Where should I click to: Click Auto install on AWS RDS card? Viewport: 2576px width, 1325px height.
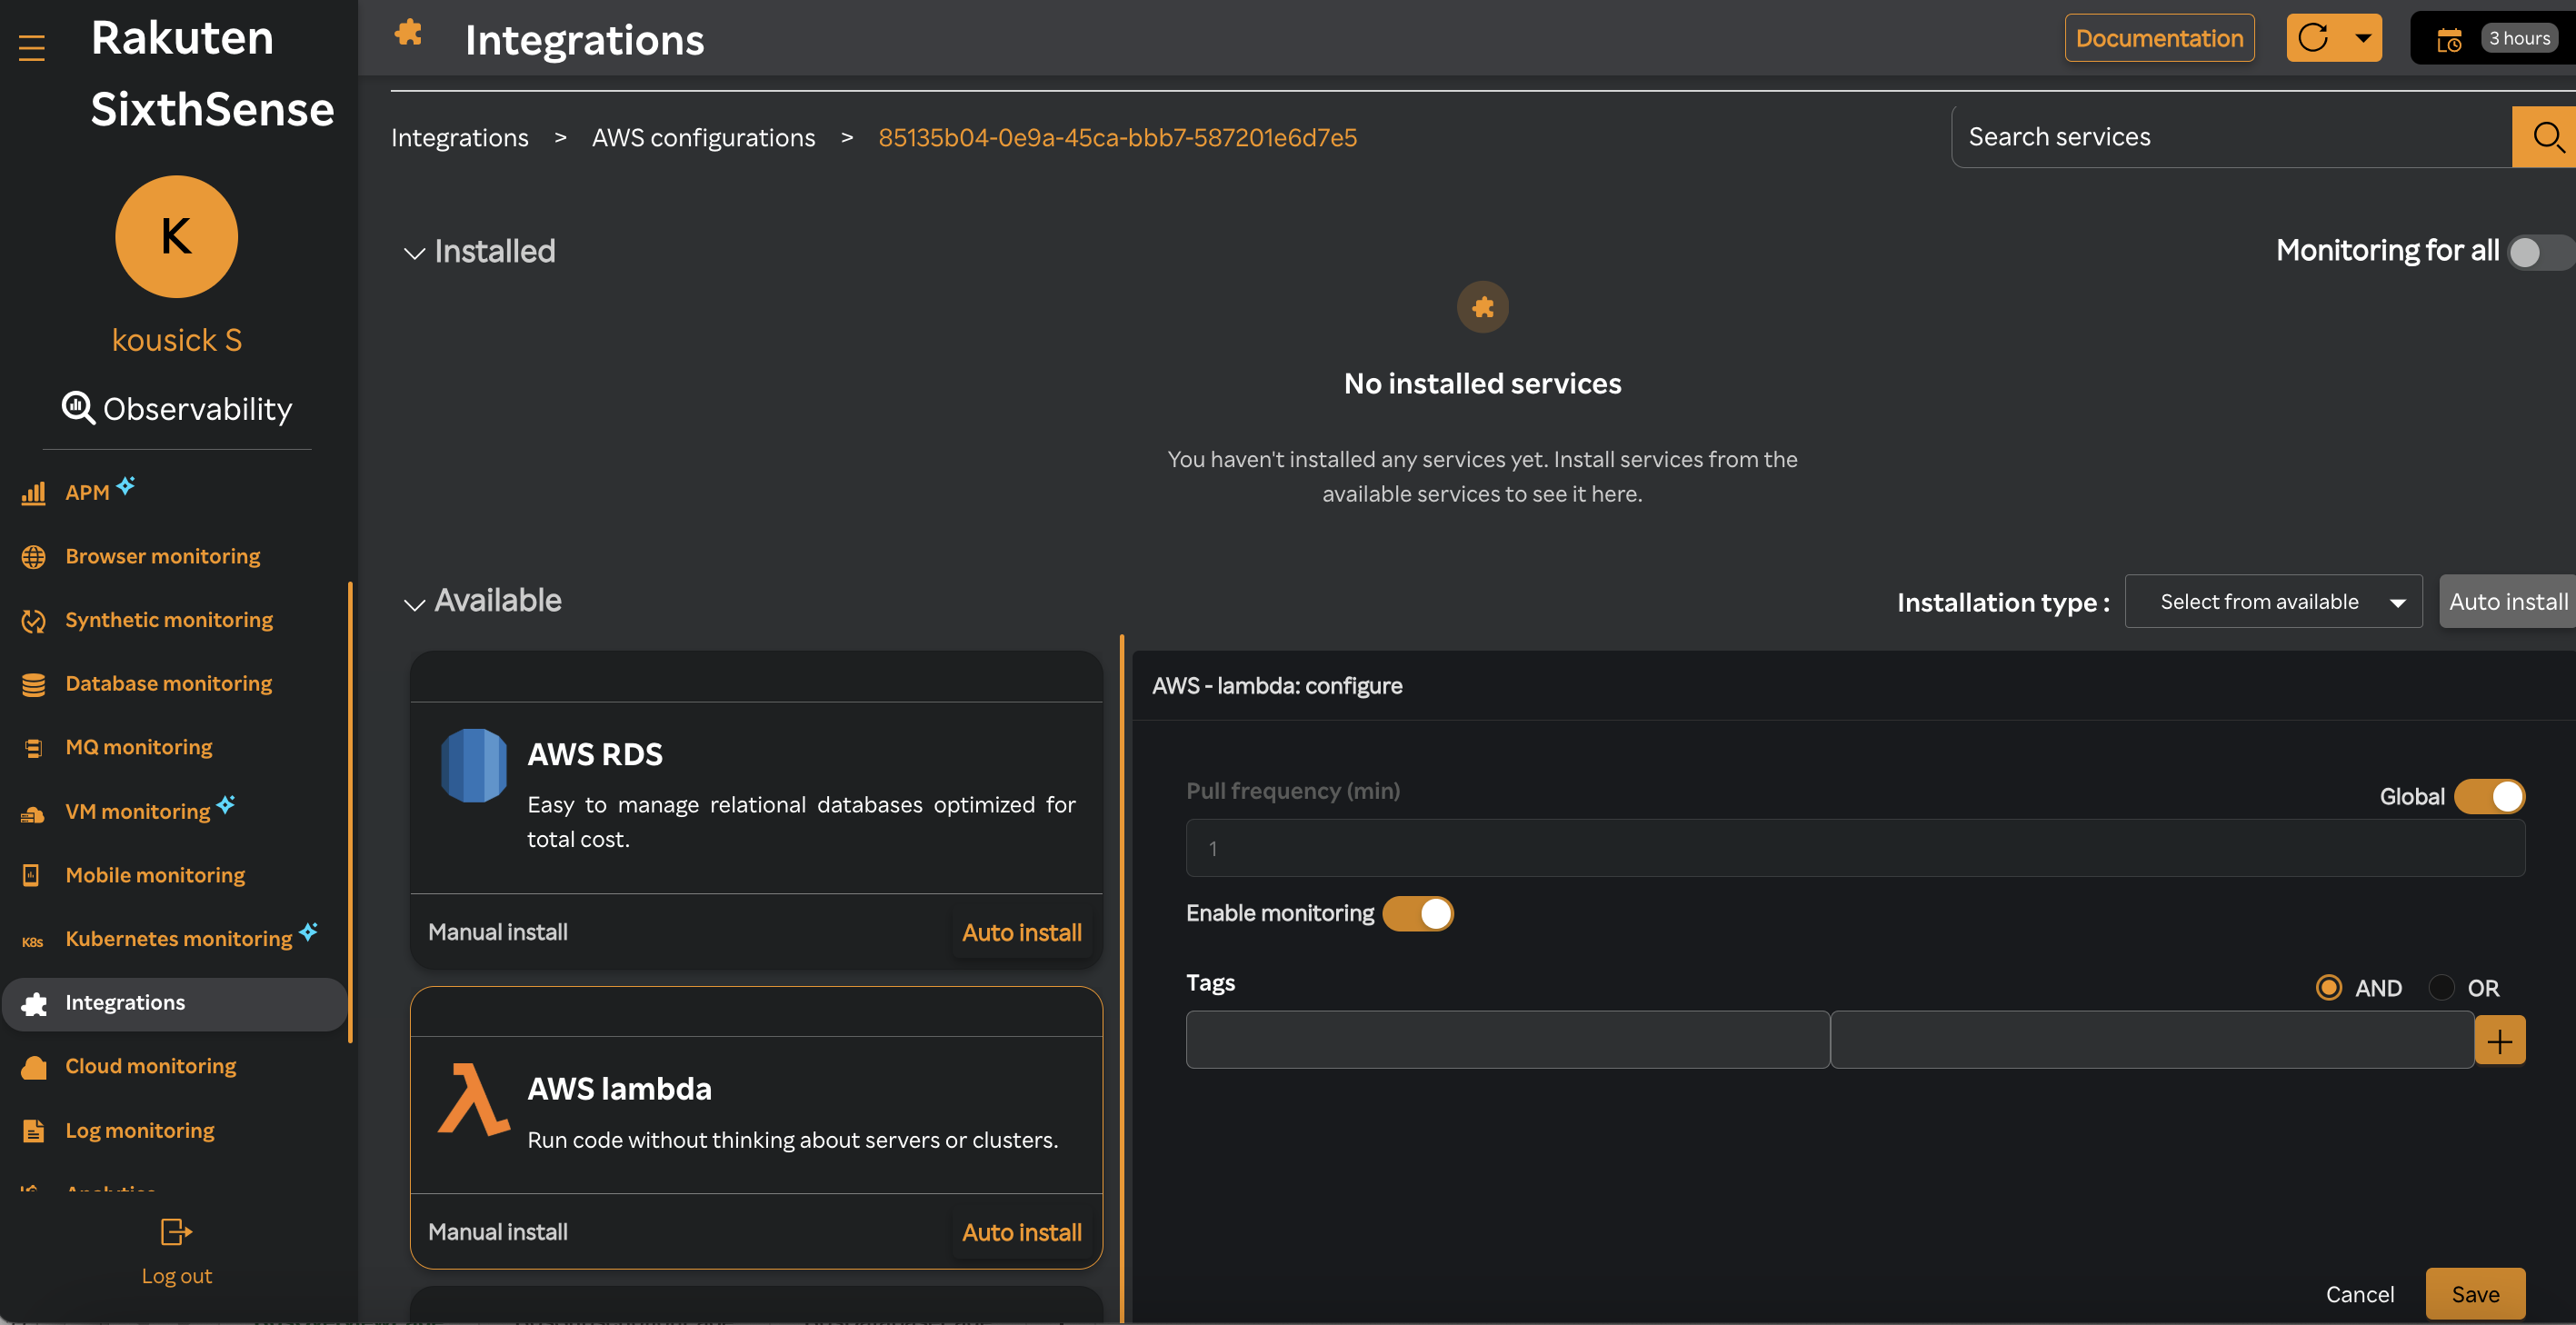click(1021, 932)
